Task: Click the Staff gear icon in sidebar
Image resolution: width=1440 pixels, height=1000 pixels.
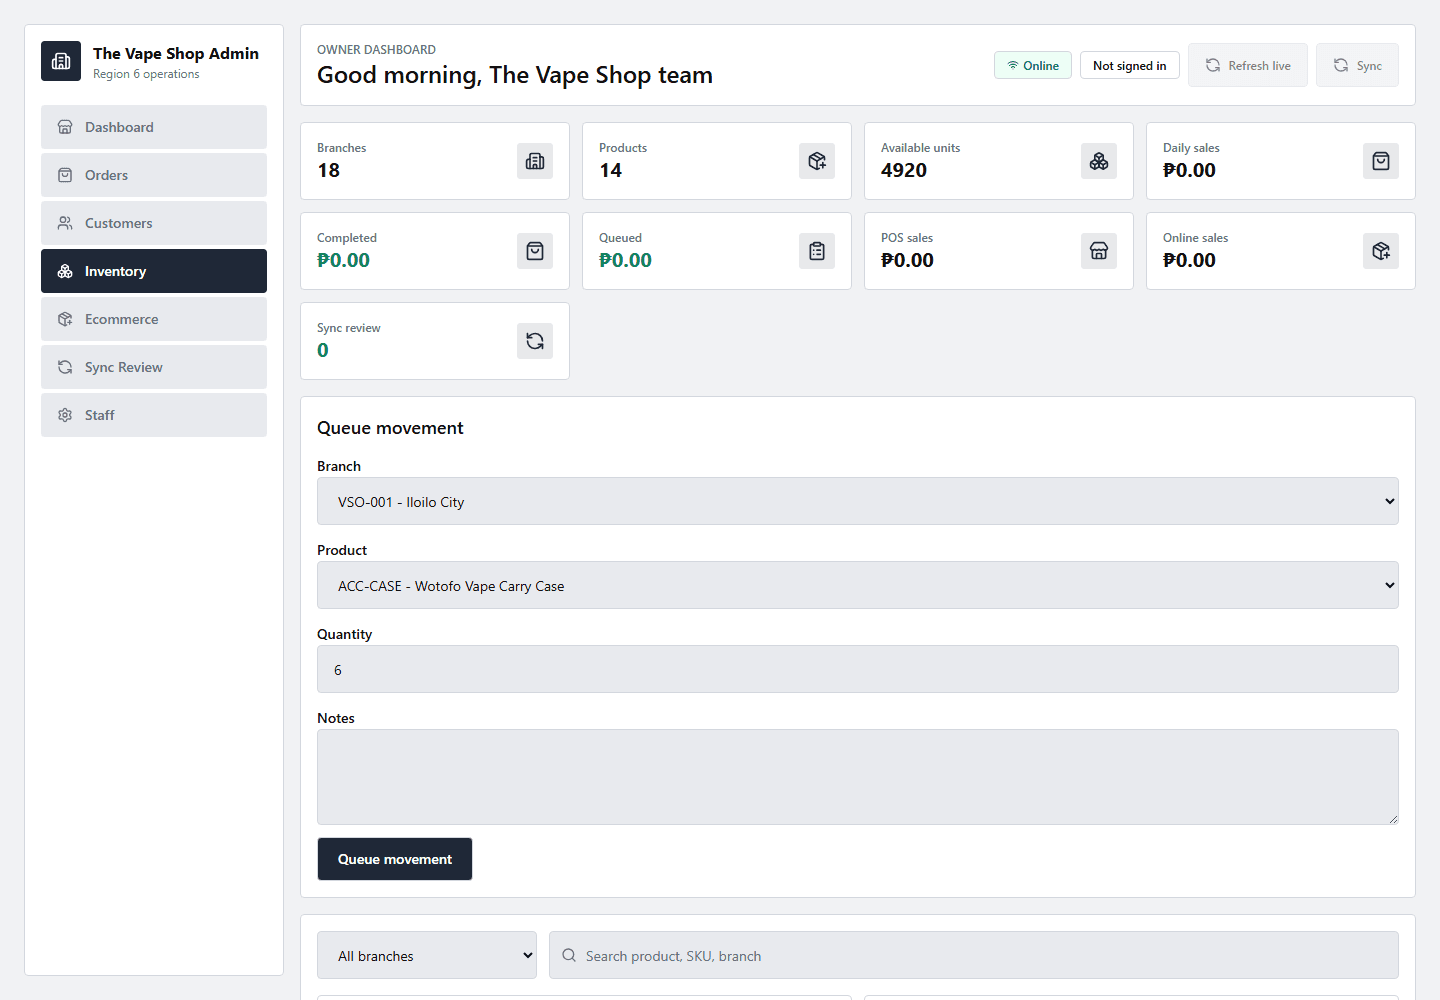Action: point(65,415)
